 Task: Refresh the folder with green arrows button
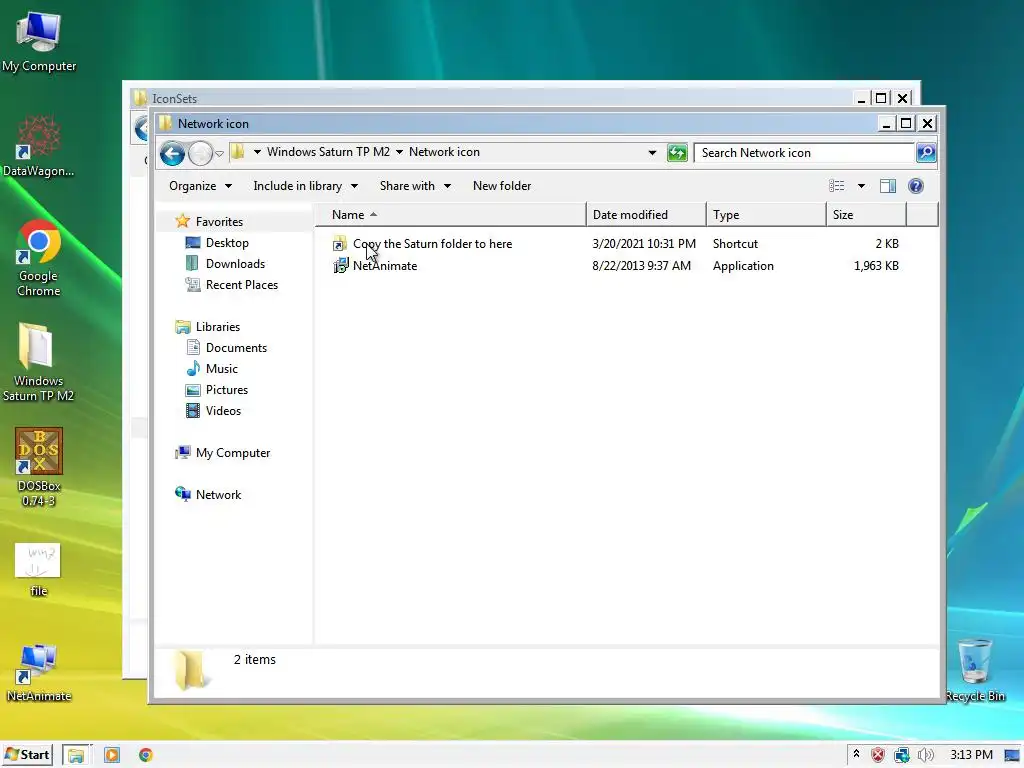677,153
